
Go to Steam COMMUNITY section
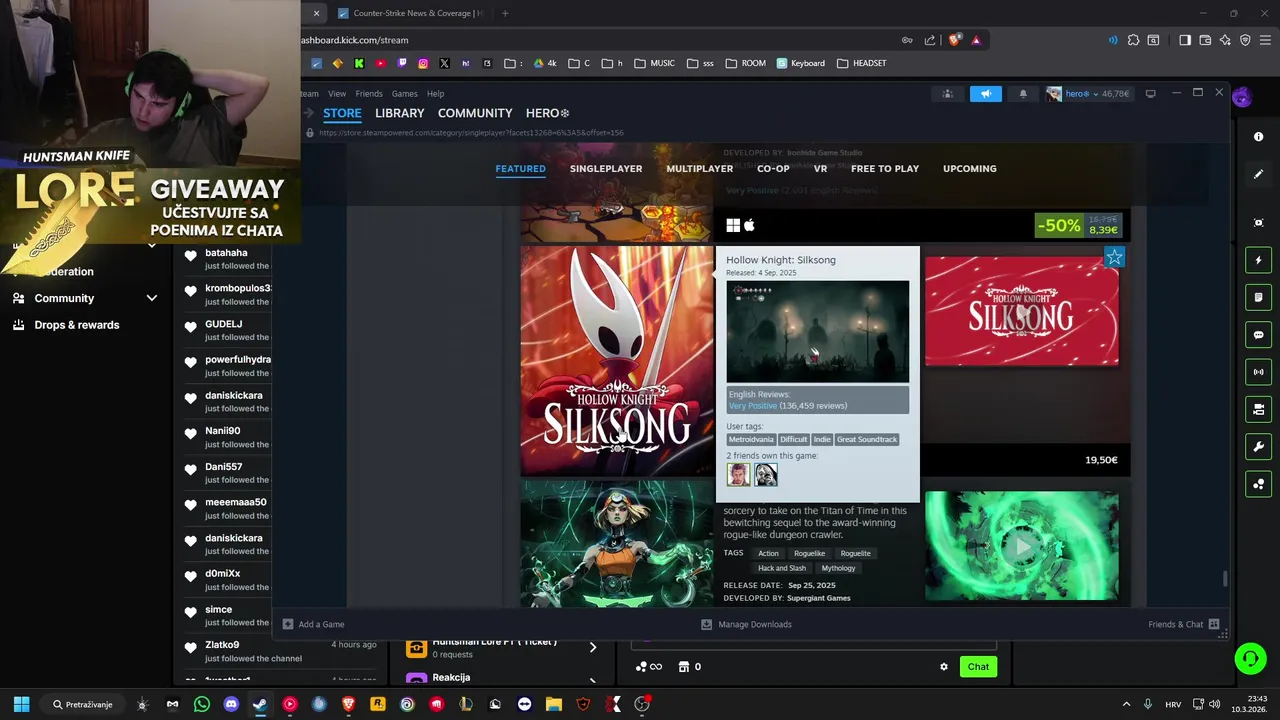pos(475,113)
